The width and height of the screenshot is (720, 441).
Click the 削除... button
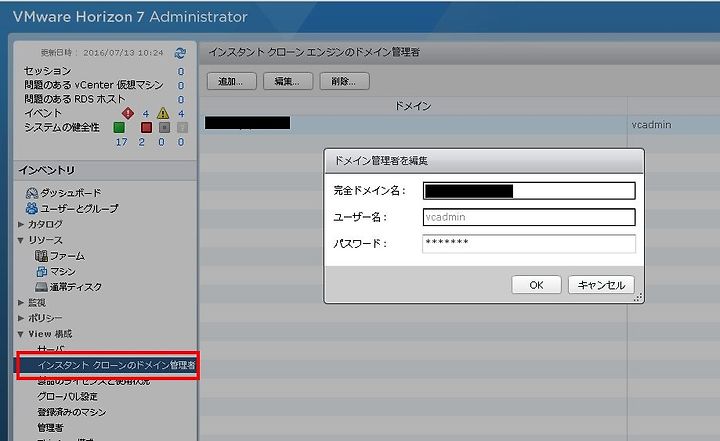tap(344, 81)
